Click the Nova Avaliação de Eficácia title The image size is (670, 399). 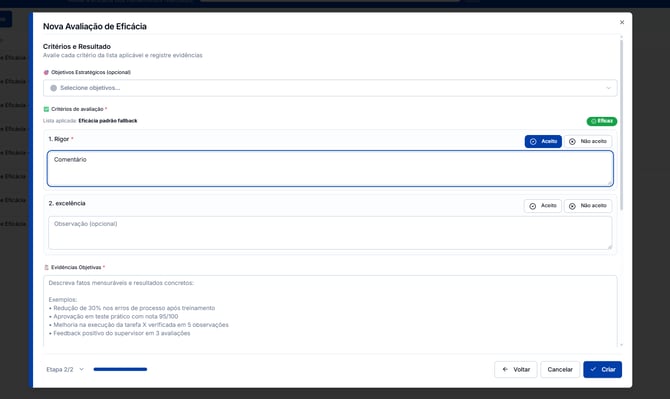tap(95, 26)
